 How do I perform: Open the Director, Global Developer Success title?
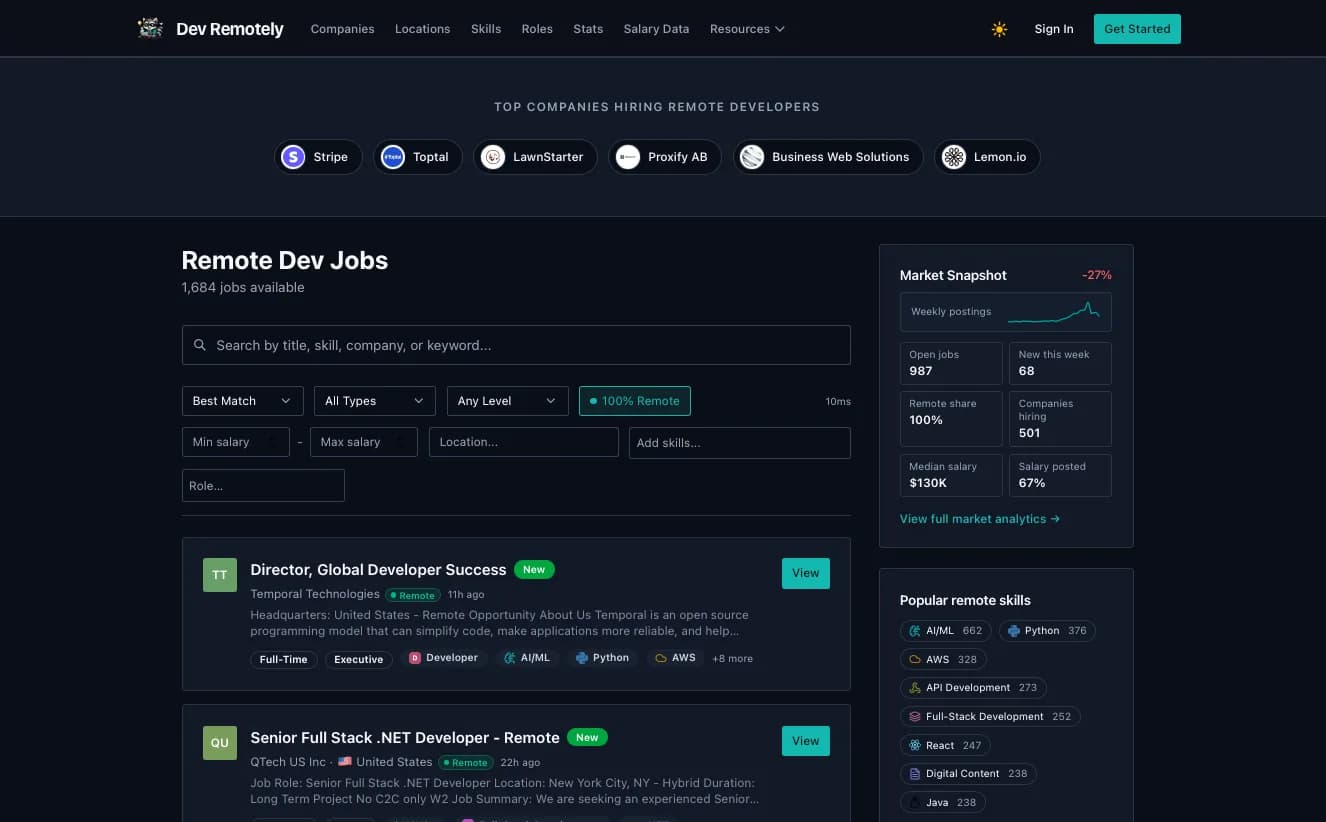(x=378, y=570)
